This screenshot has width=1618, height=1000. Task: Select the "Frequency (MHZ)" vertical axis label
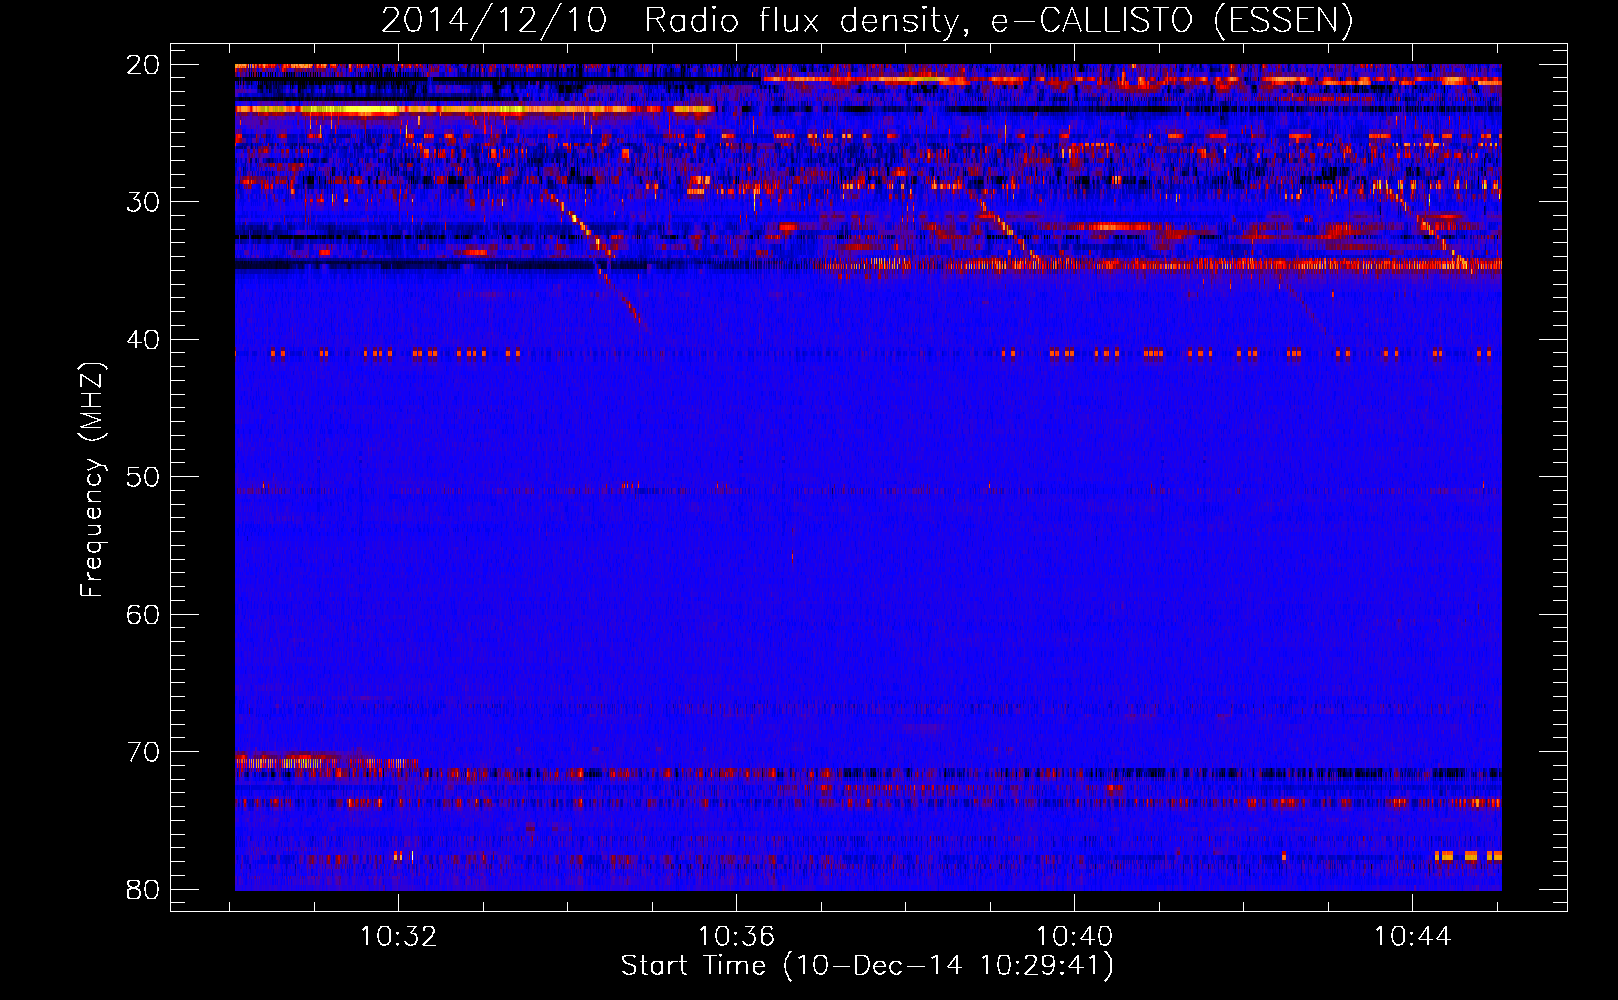coord(92,480)
